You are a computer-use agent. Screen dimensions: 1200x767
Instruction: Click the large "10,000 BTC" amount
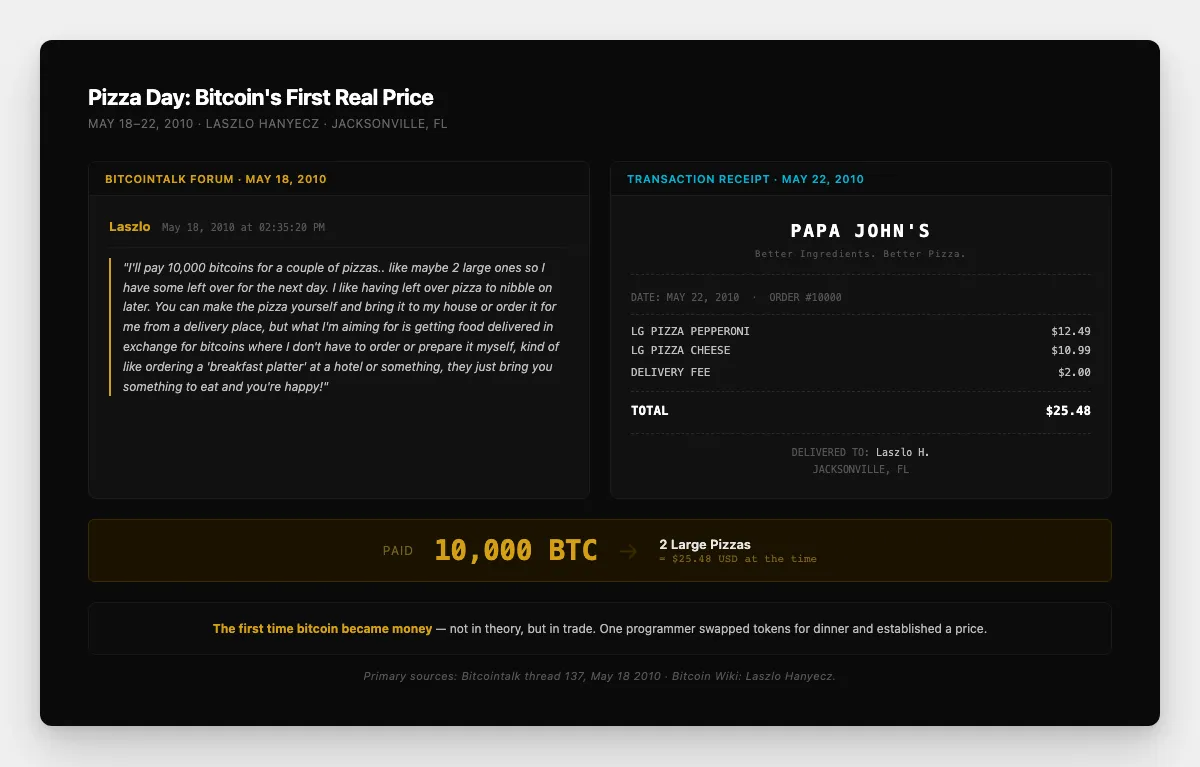[x=516, y=550]
